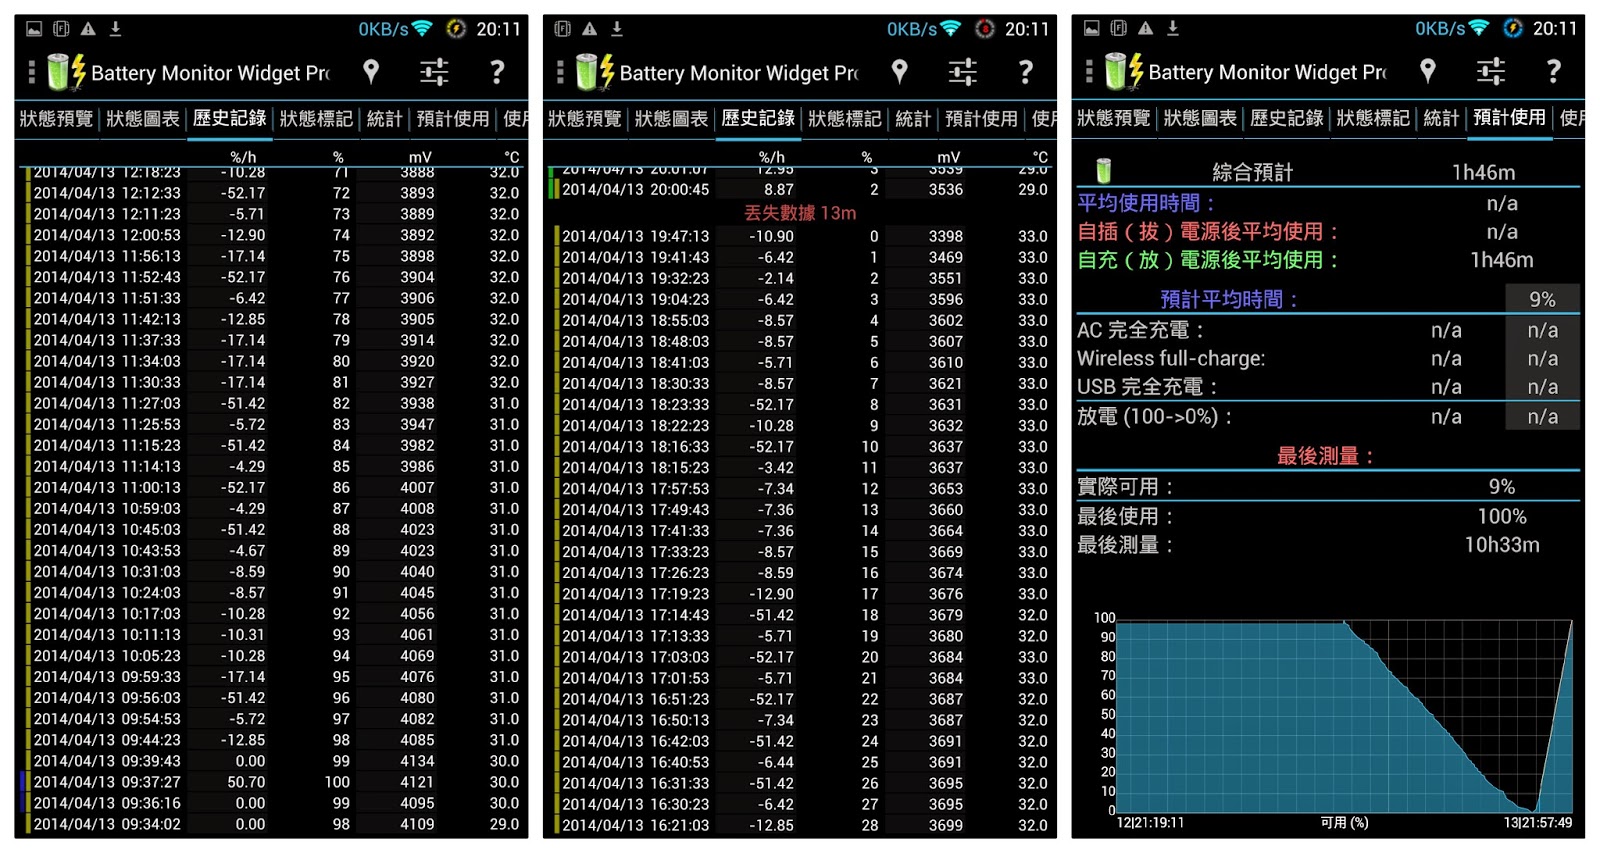Select history row 2014/04/13 20:00:45
This screenshot has height=853, width=1600.
800,189
